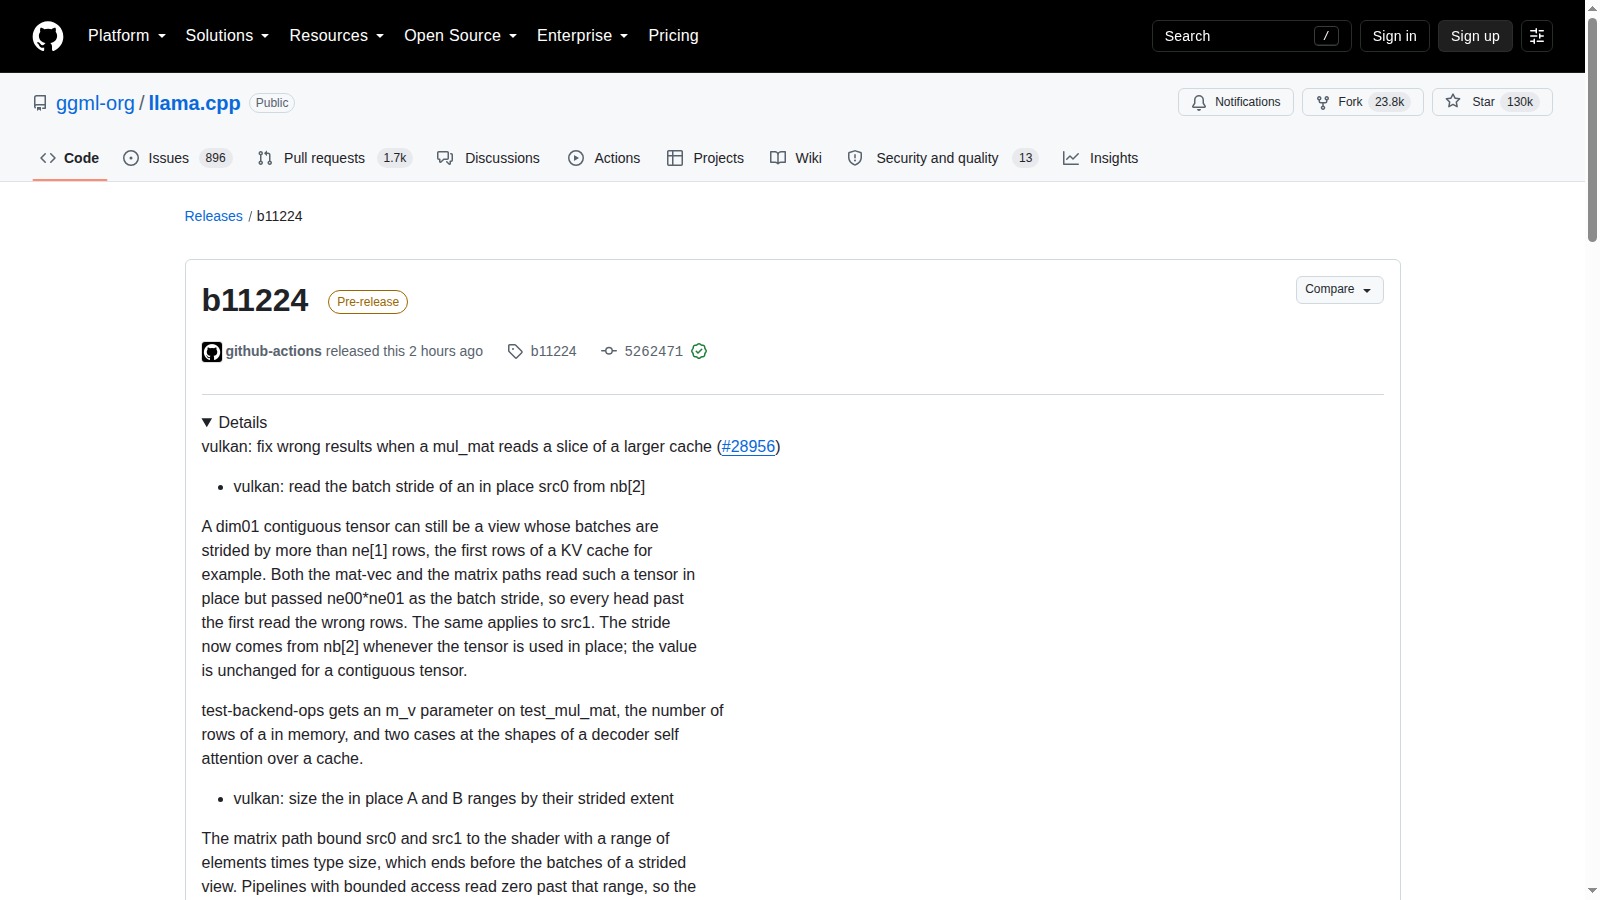Image resolution: width=1600 pixels, height=900 pixels.
Task: Click the Pre-release label badge
Action: pyautogui.click(x=368, y=302)
